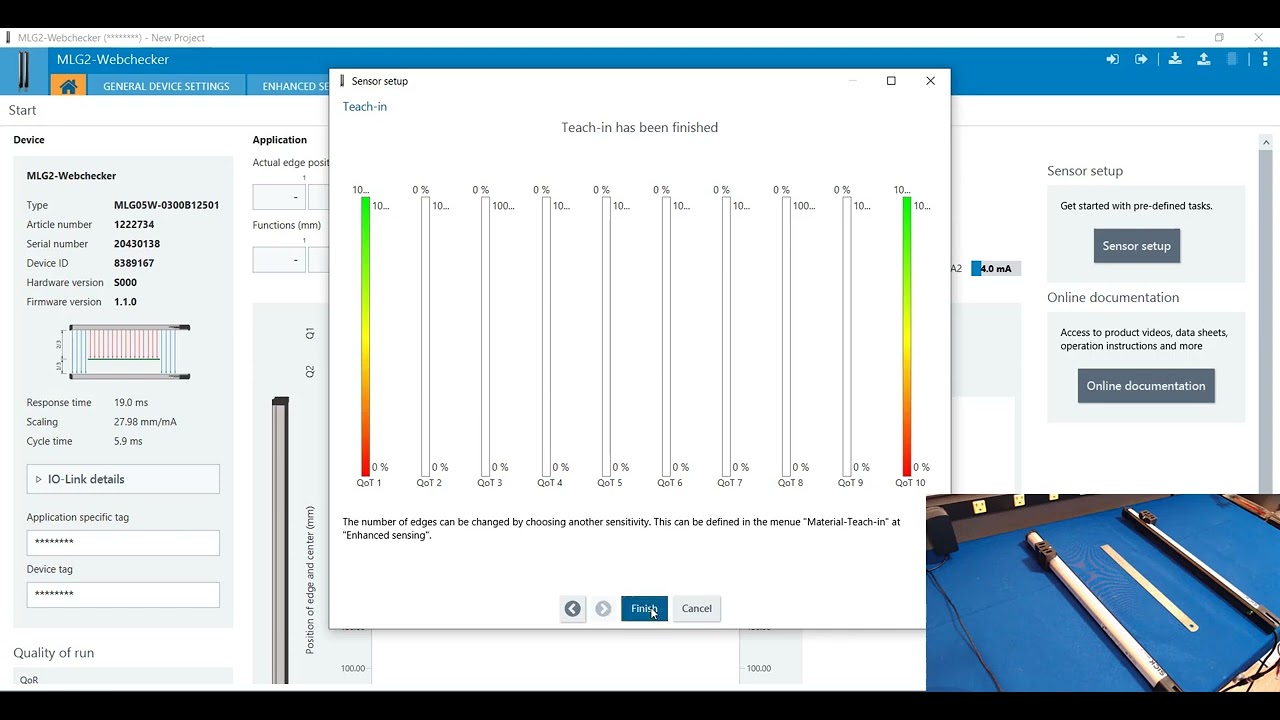Click Finish to complete the teach-in
This screenshot has height=720, width=1280.
pyautogui.click(x=644, y=608)
